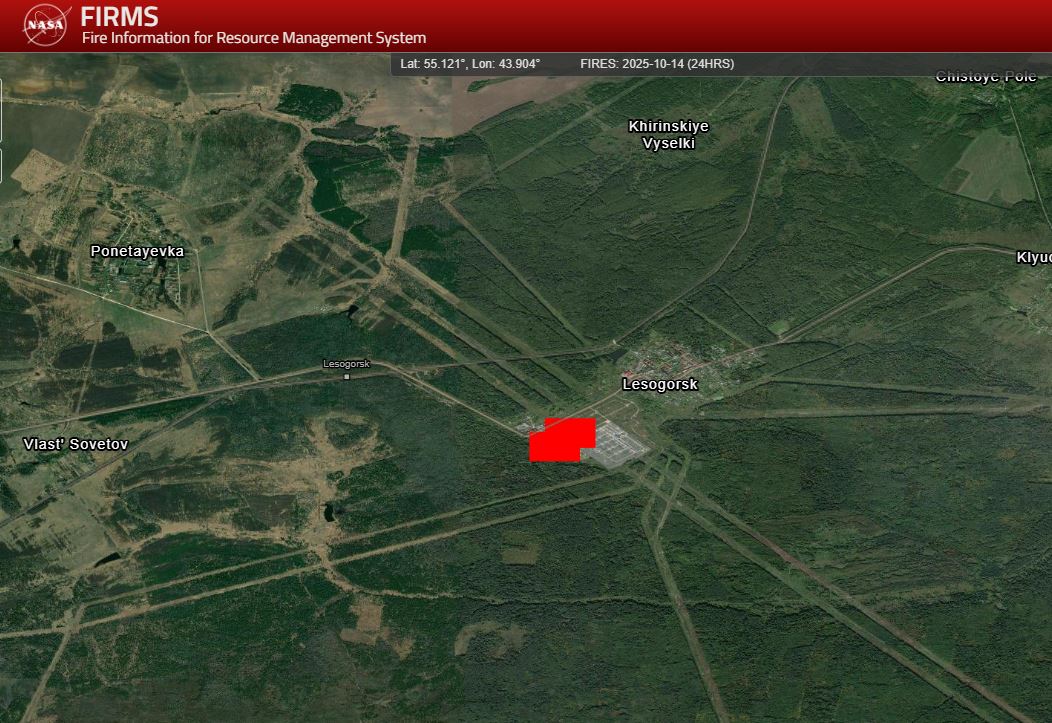The width and height of the screenshot is (1052, 723).
Task: Open the FIRMS title link
Action: point(119,17)
